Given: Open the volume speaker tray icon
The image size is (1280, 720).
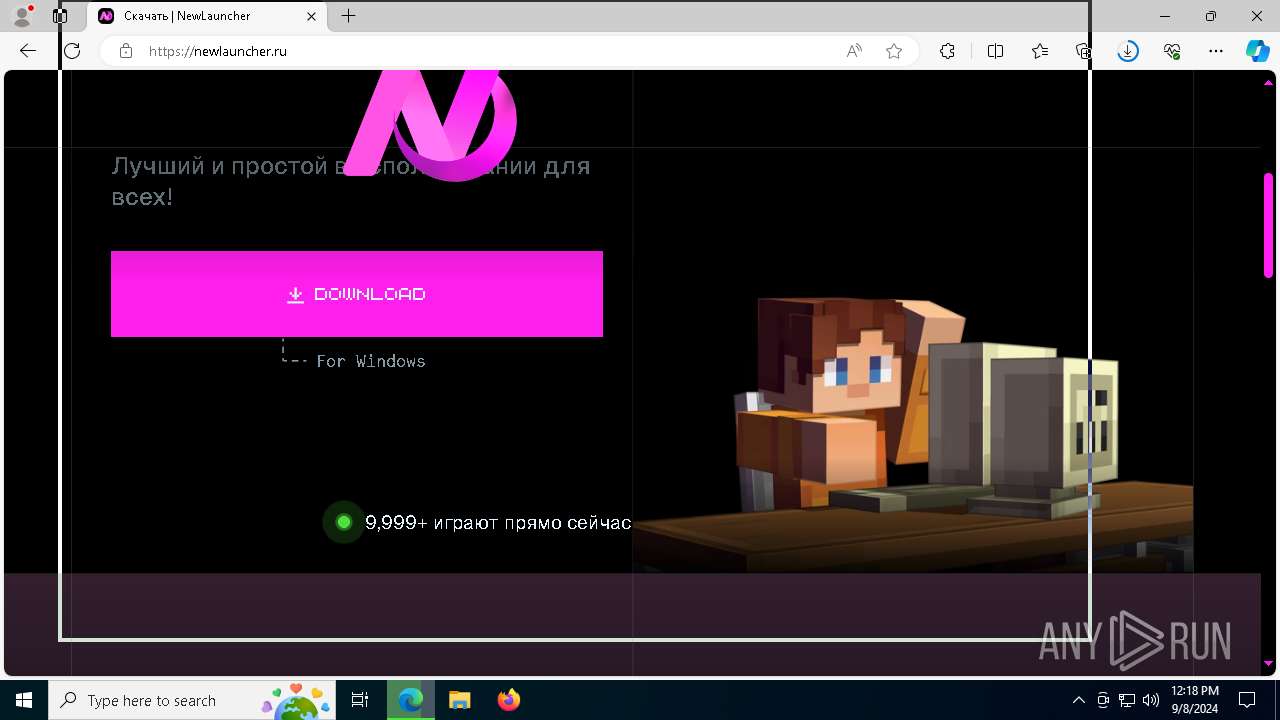Looking at the screenshot, I should (1150, 700).
